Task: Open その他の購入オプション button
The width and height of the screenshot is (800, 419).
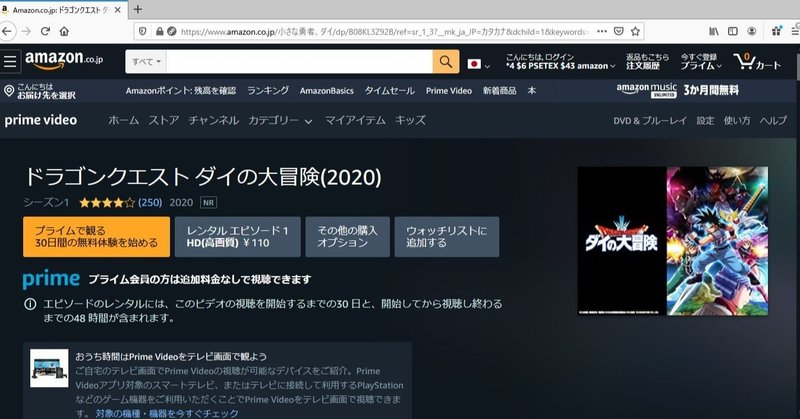Action: (x=347, y=237)
